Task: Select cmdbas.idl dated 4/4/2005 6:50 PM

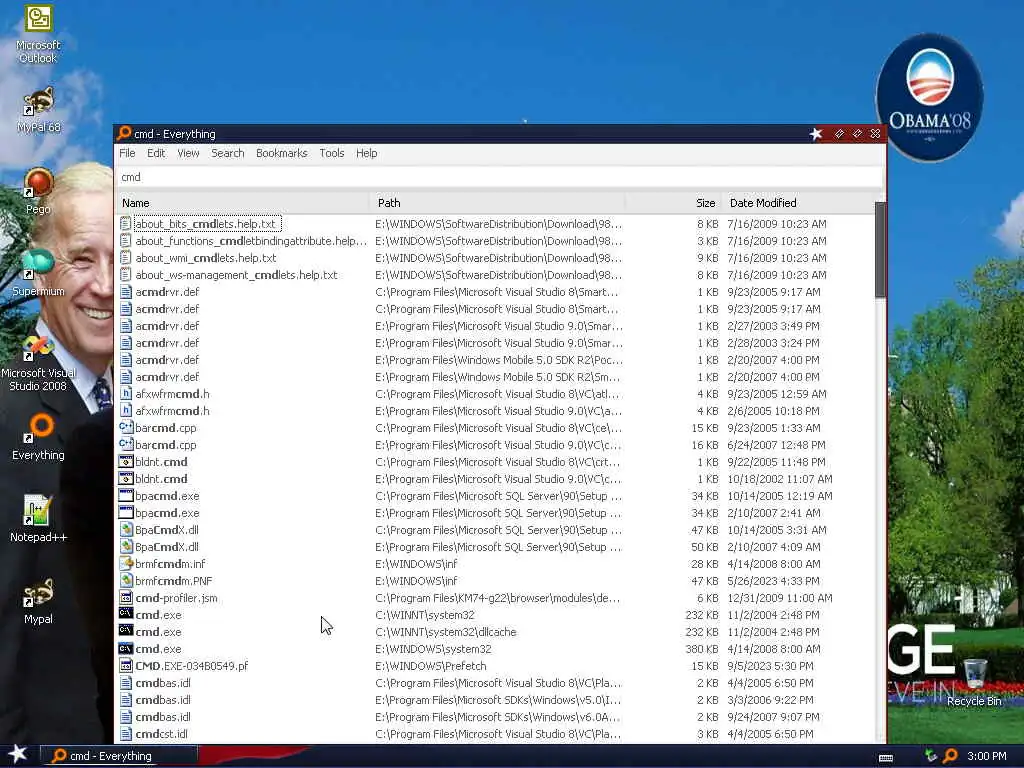Action: point(163,682)
